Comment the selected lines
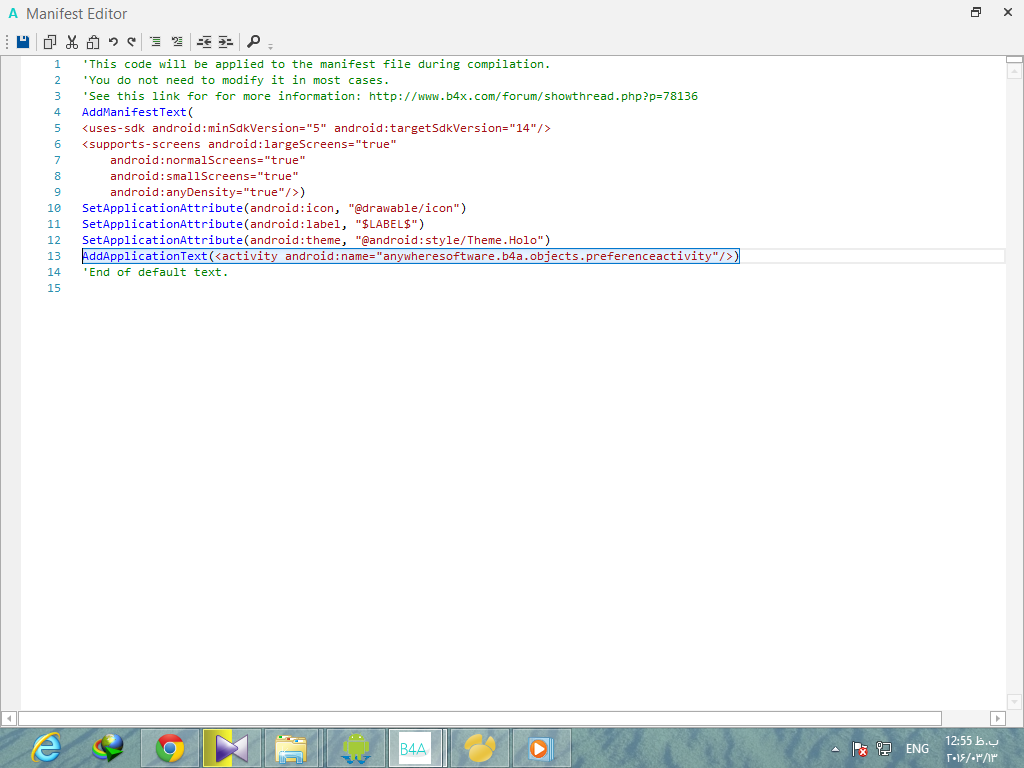1024x768 pixels. pyautogui.click(x=155, y=42)
